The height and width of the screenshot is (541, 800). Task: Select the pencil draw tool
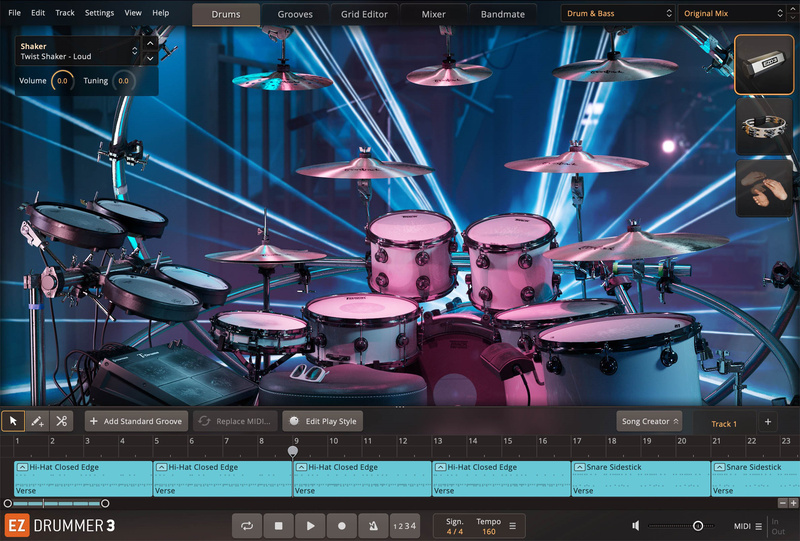37,421
